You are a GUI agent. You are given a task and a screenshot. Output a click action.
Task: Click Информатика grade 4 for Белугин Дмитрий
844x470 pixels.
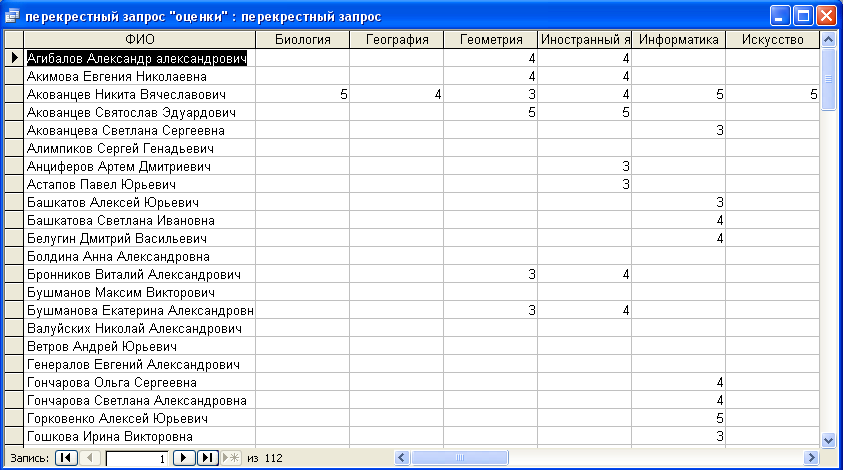(x=679, y=238)
